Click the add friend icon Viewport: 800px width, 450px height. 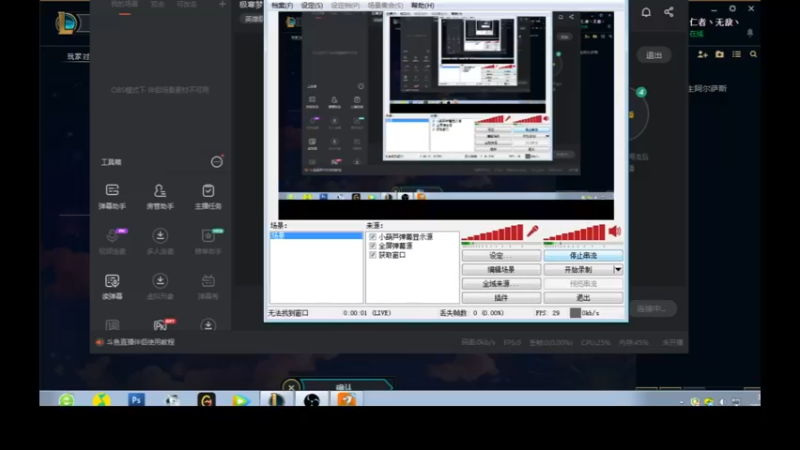point(703,54)
